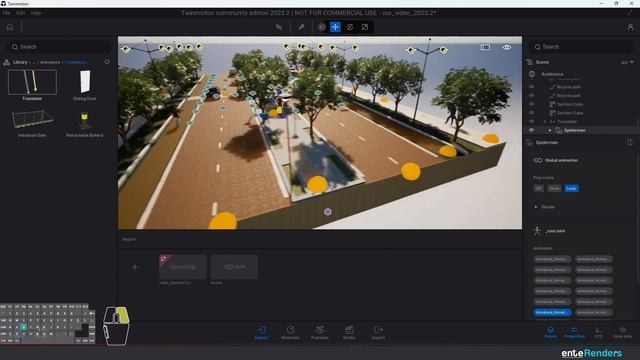
Task: Click the toolbar icon left of the eyedropper
Action: pyautogui.click(x=279, y=27)
